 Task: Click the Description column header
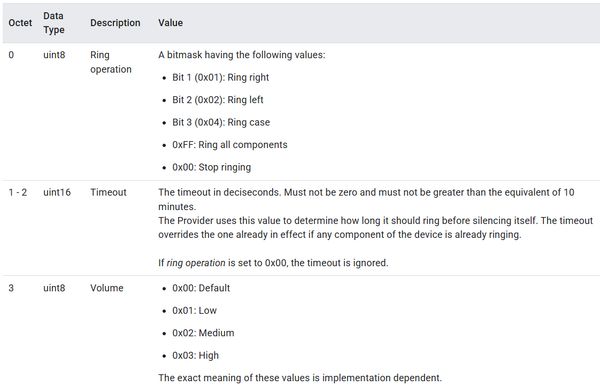coord(115,23)
